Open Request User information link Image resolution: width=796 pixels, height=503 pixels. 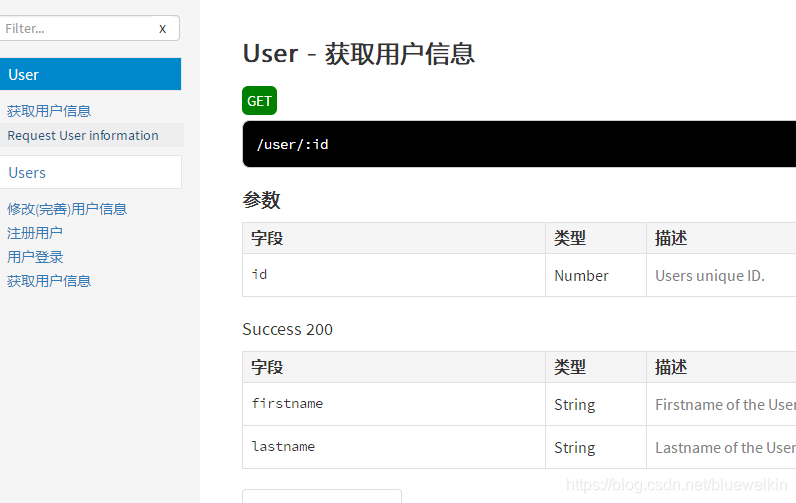83,136
